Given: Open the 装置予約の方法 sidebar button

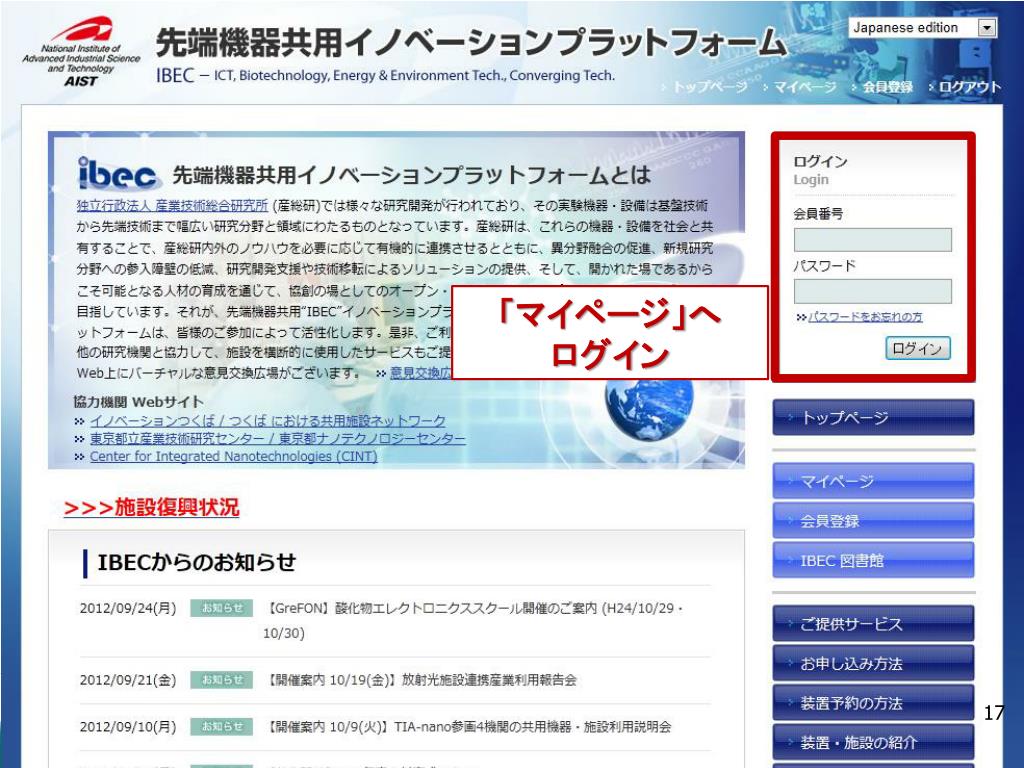Looking at the screenshot, I should point(873,703).
